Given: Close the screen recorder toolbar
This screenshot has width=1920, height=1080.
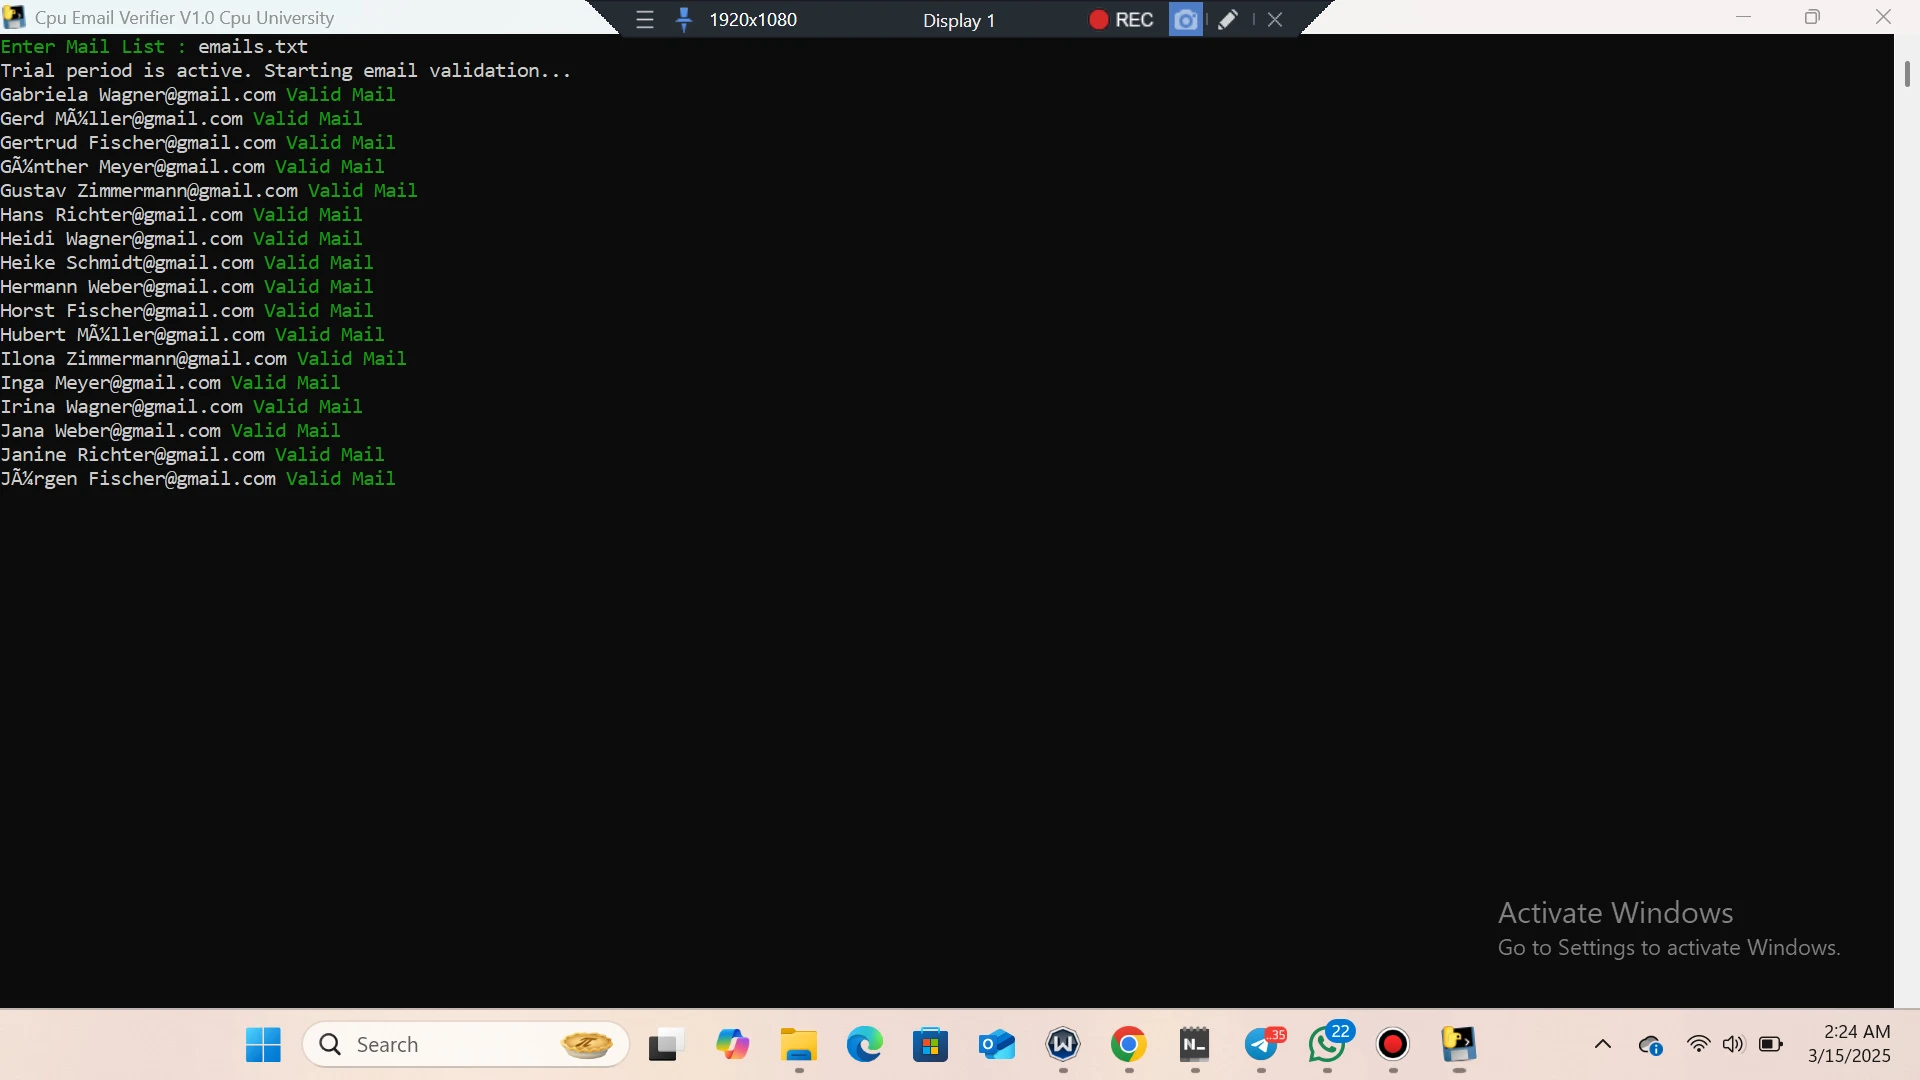Looking at the screenshot, I should (1275, 20).
